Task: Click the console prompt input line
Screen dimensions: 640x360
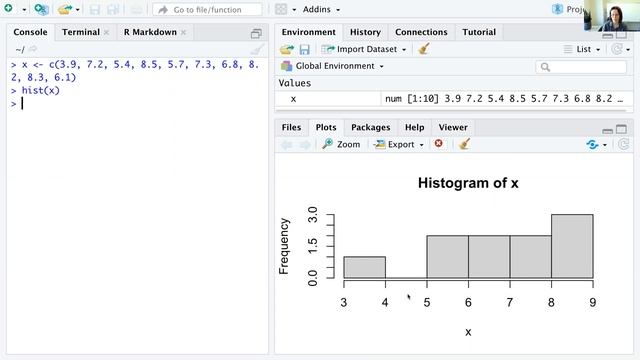Action: pyautogui.click(x=137, y=104)
